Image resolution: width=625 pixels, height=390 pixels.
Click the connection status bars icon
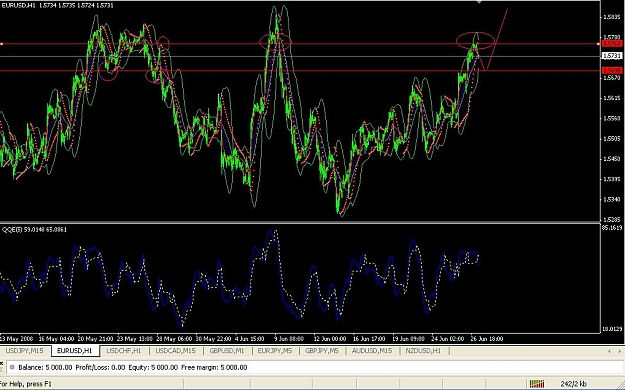pos(537,384)
